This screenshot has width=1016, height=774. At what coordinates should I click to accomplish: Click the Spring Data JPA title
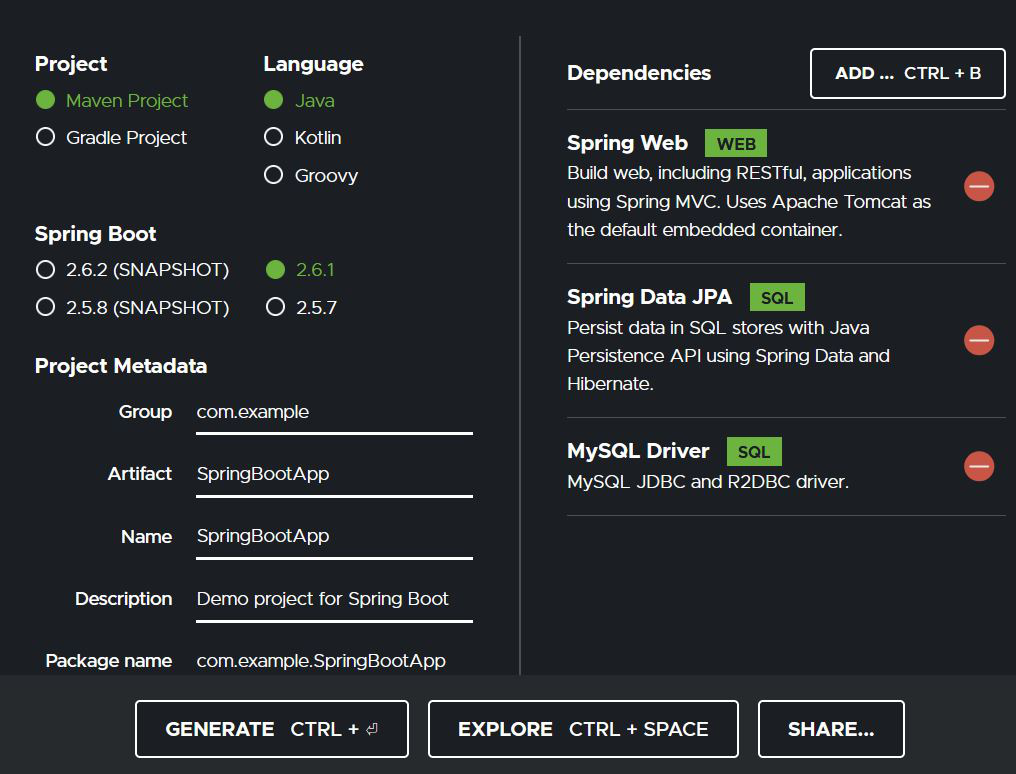[649, 297]
